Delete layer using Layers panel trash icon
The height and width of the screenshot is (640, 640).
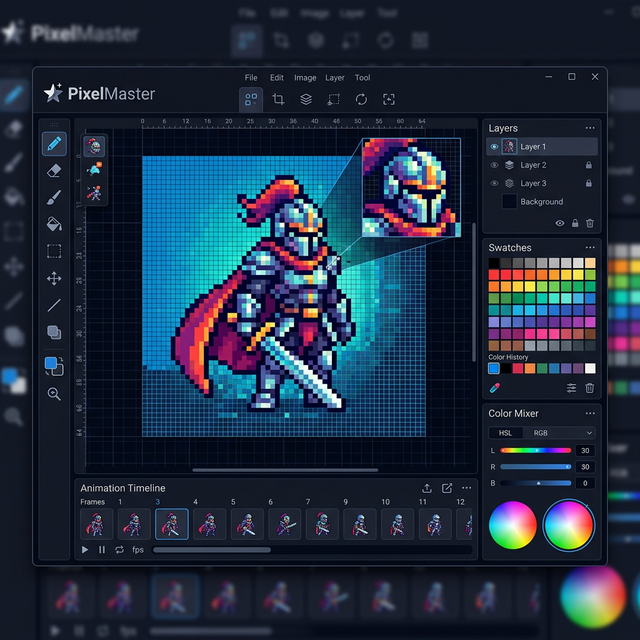[590, 223]
